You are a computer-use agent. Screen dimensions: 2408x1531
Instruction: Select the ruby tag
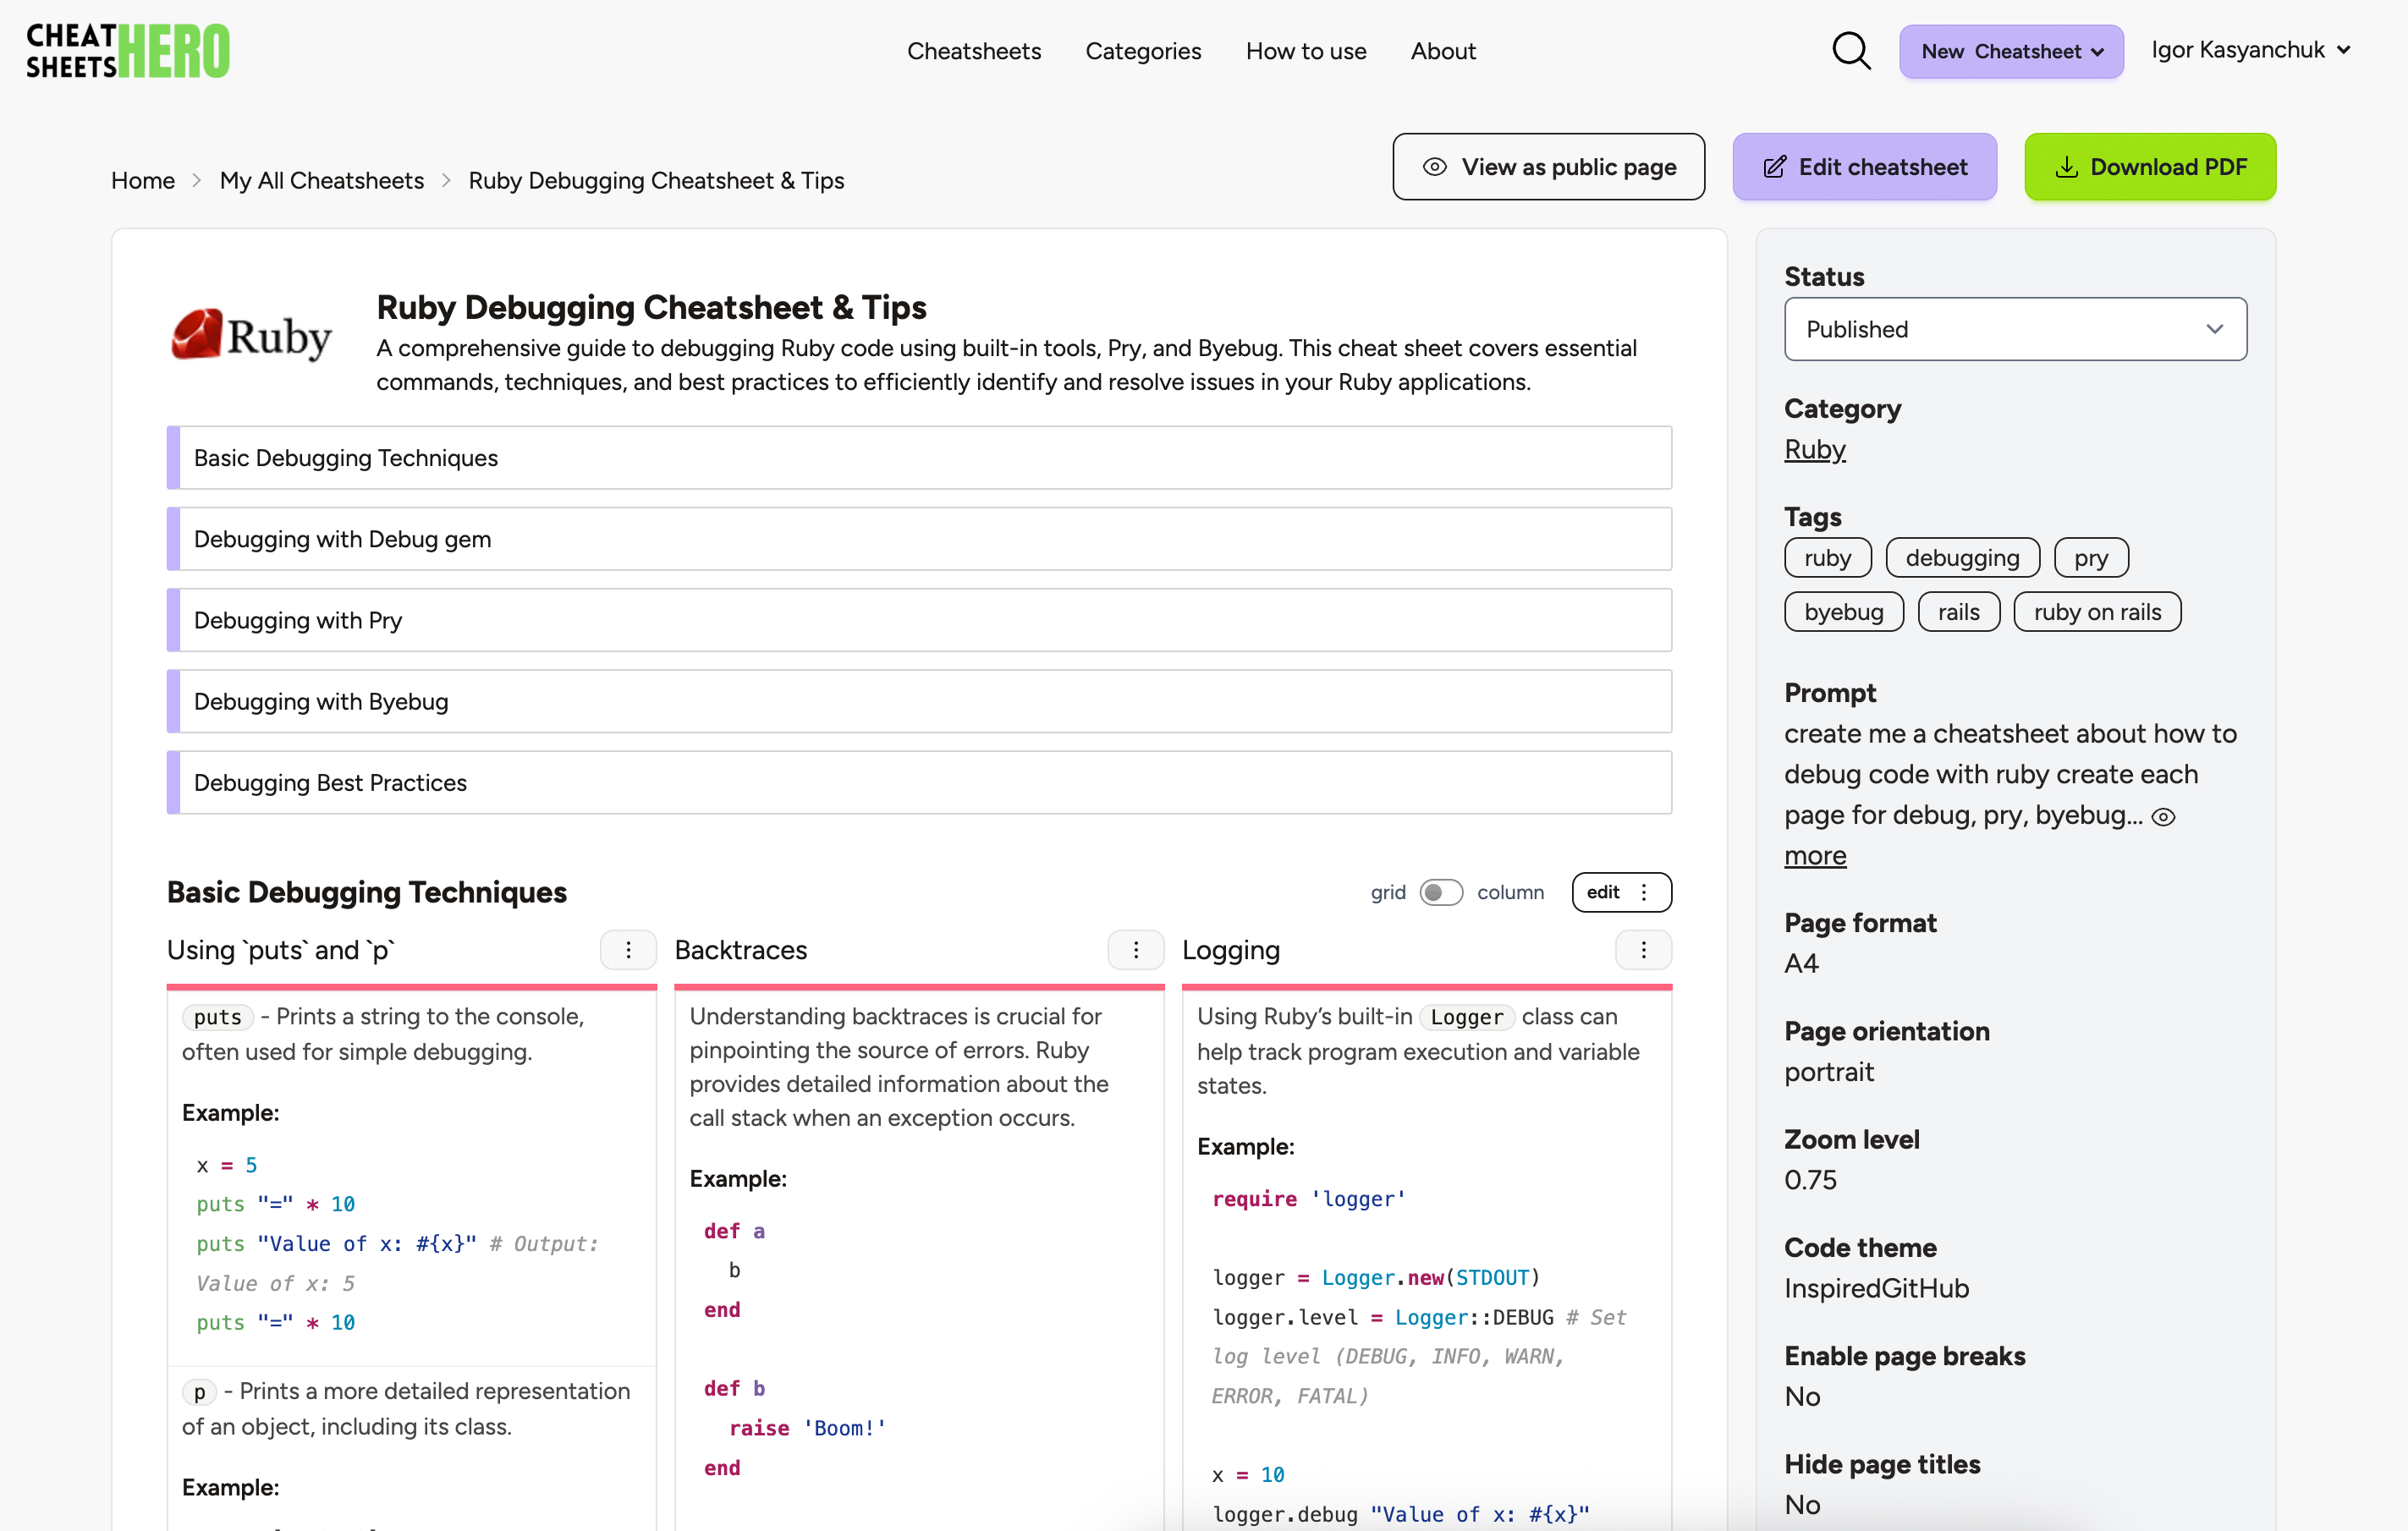click(x=1827, y=558)
